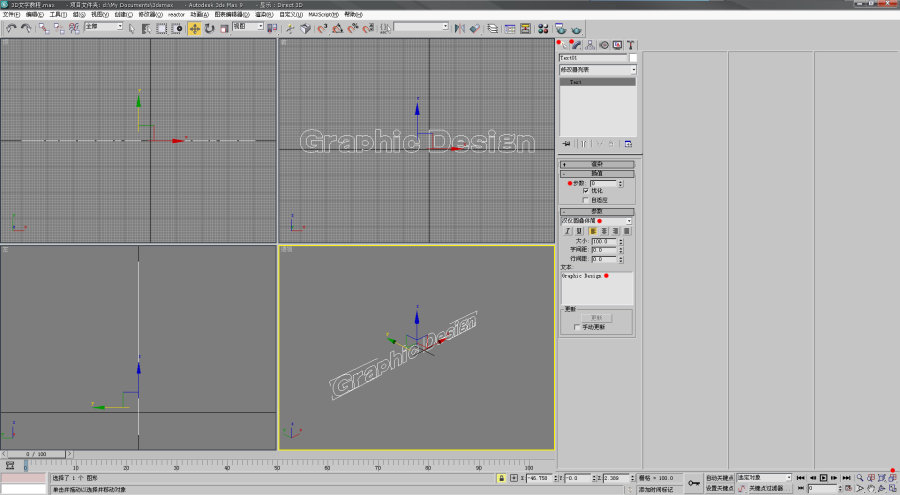Click the 自动关键点 (Auto Key) button
900x495 pixels.
coord(719,478)
